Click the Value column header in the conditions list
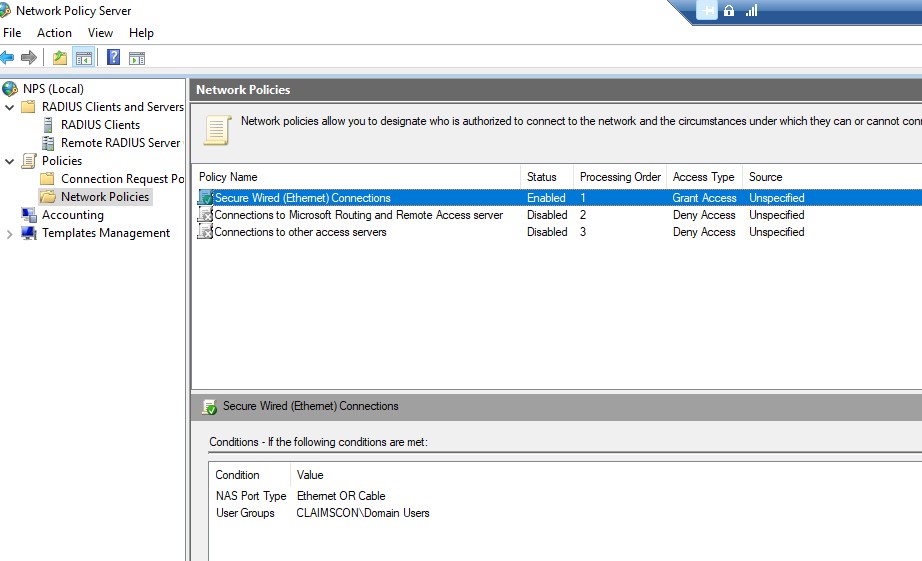The height and width of the screenshot is (561, 922). point(310,475)
